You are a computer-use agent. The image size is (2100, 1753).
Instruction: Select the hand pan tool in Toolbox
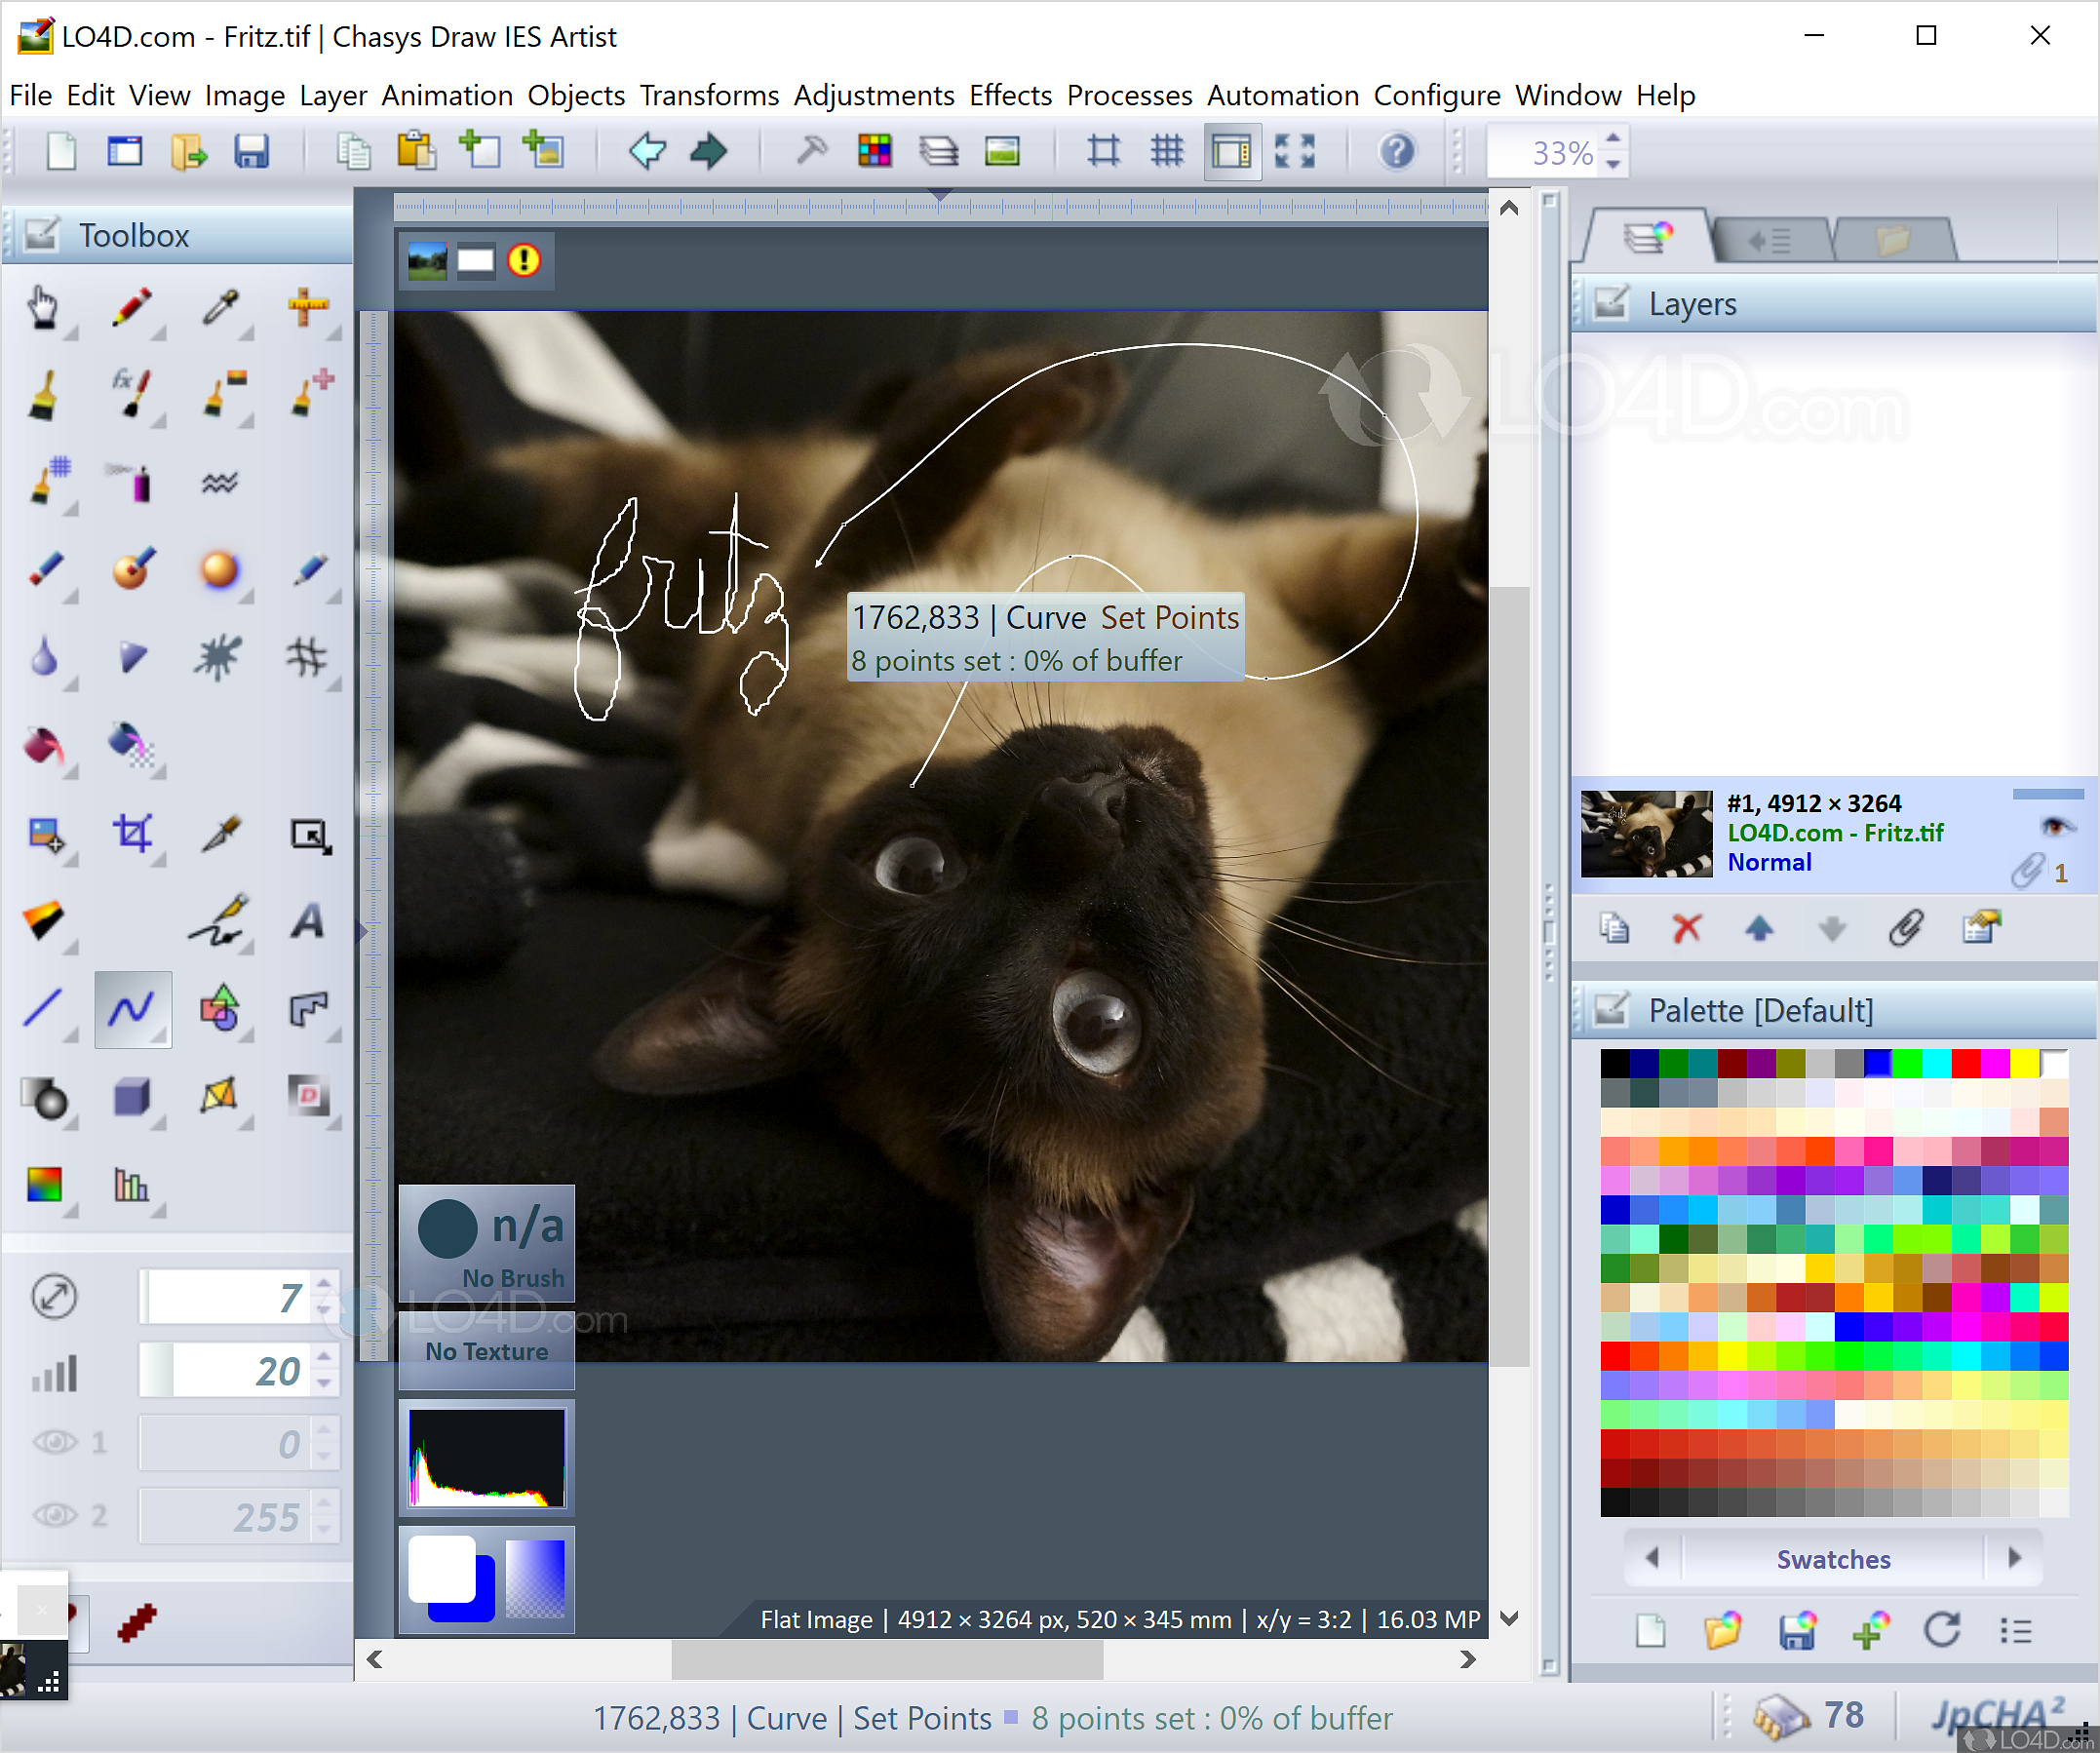pos(43,307)
